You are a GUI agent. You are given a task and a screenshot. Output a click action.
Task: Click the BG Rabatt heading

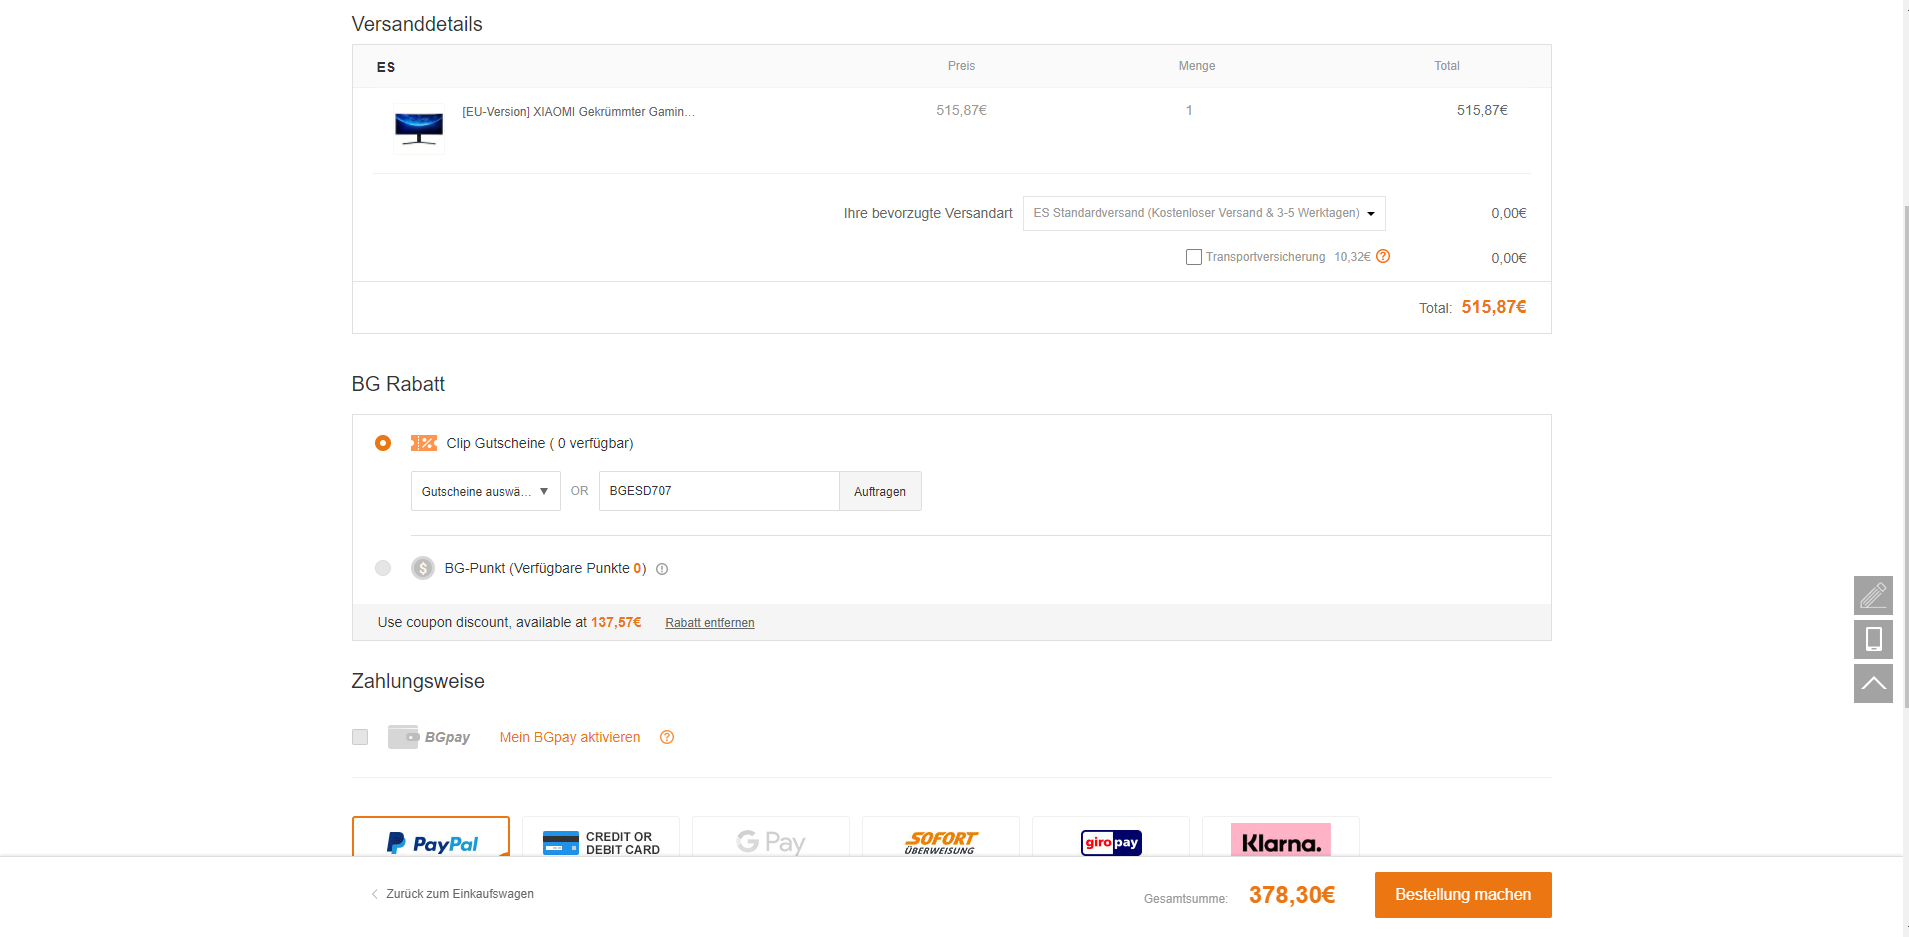398,384
